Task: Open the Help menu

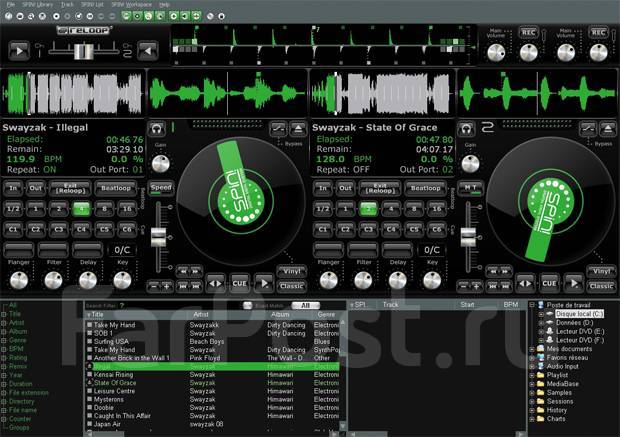Action: [164, 4]
